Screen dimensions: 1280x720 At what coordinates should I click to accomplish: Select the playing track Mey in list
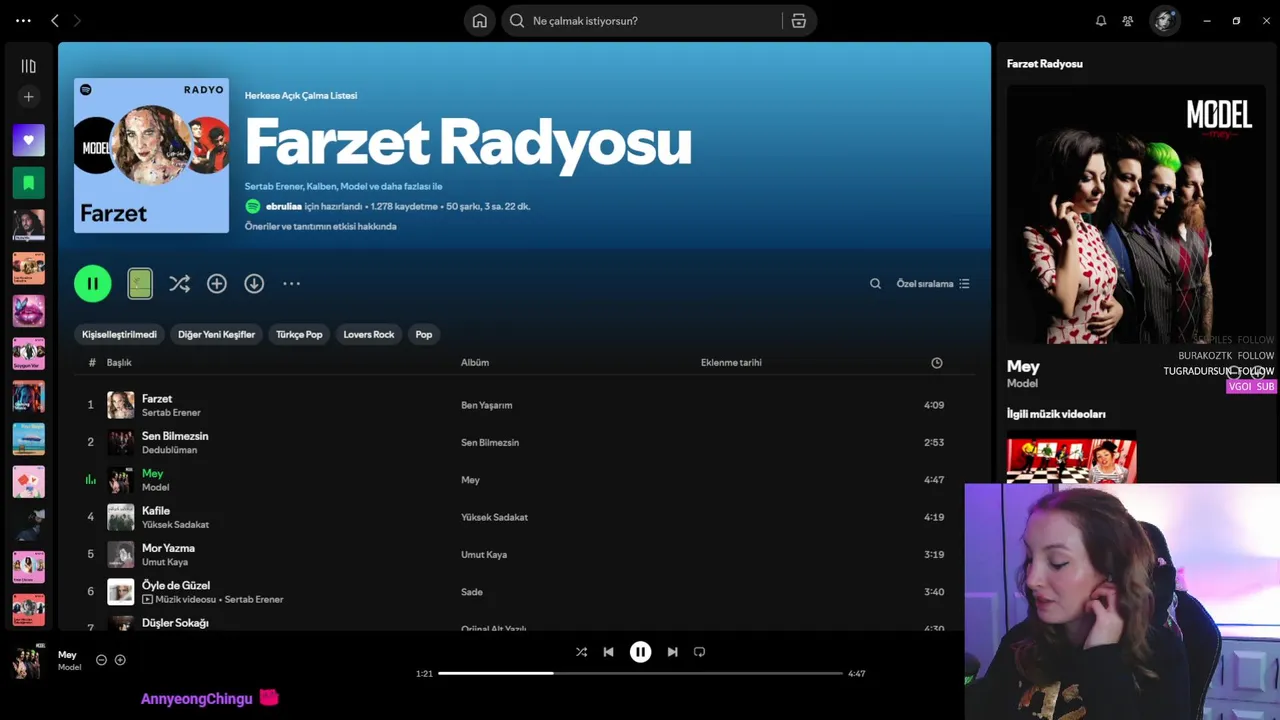point(152,473)
